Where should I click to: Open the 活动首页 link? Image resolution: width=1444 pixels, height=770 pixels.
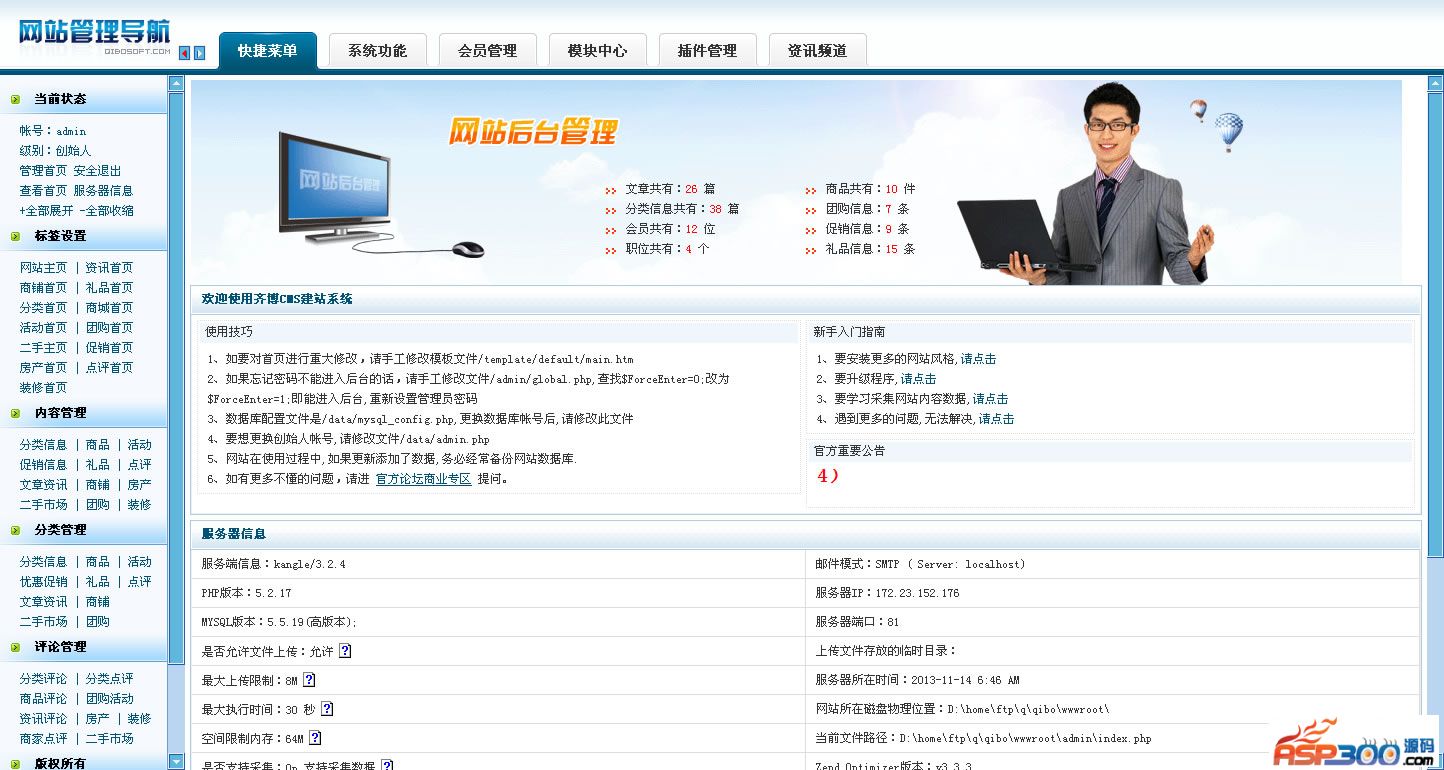pyautogui.click(x=43, y=328)
